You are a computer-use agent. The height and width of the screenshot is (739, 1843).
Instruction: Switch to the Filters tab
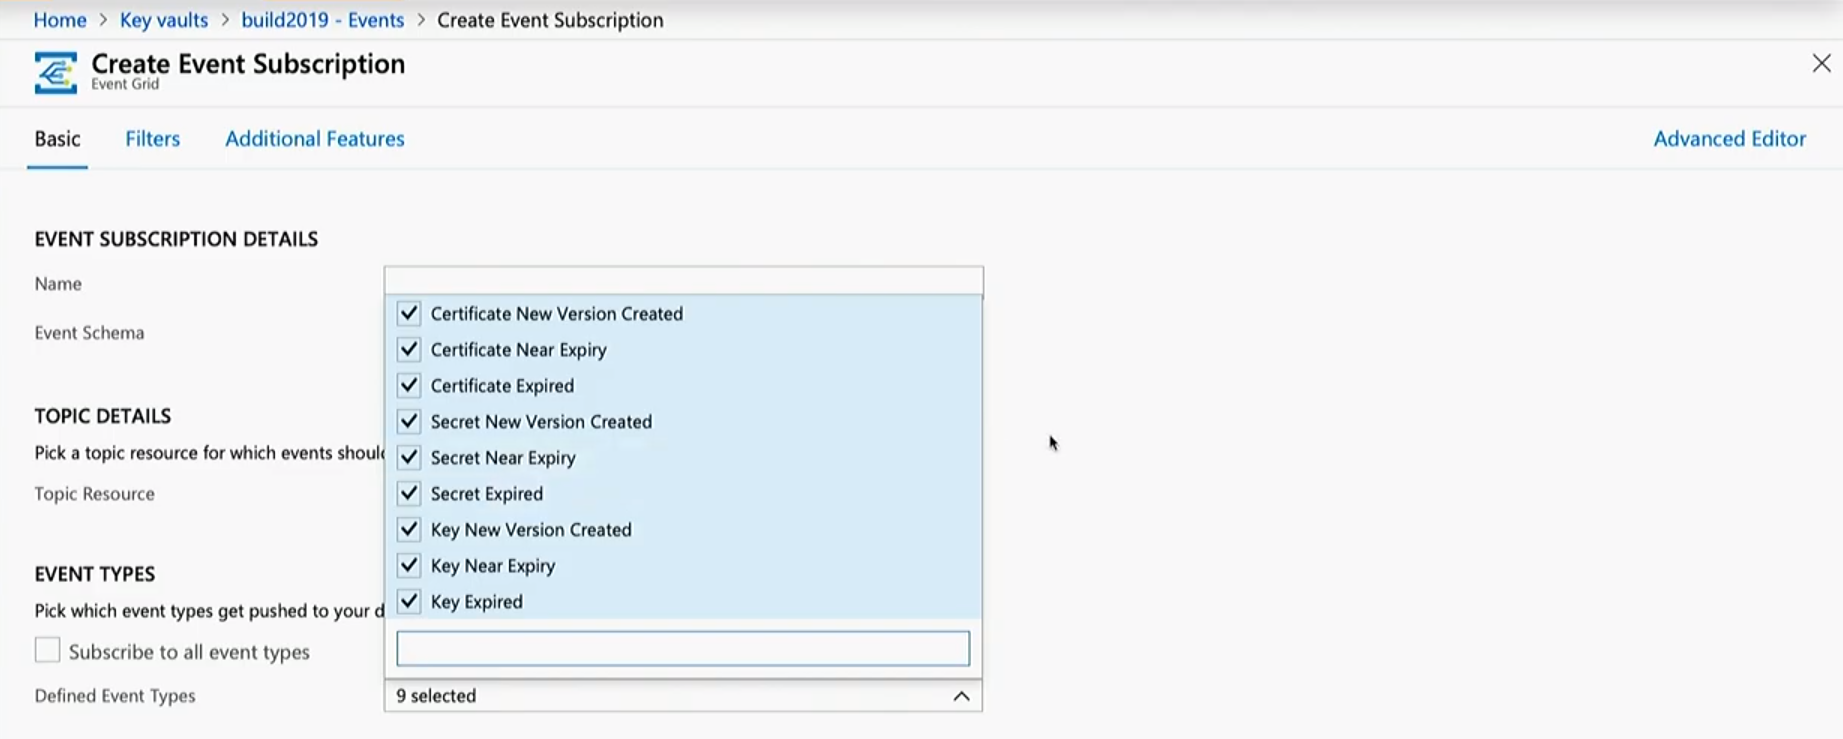pyautogui.click(x=152, y=139)
